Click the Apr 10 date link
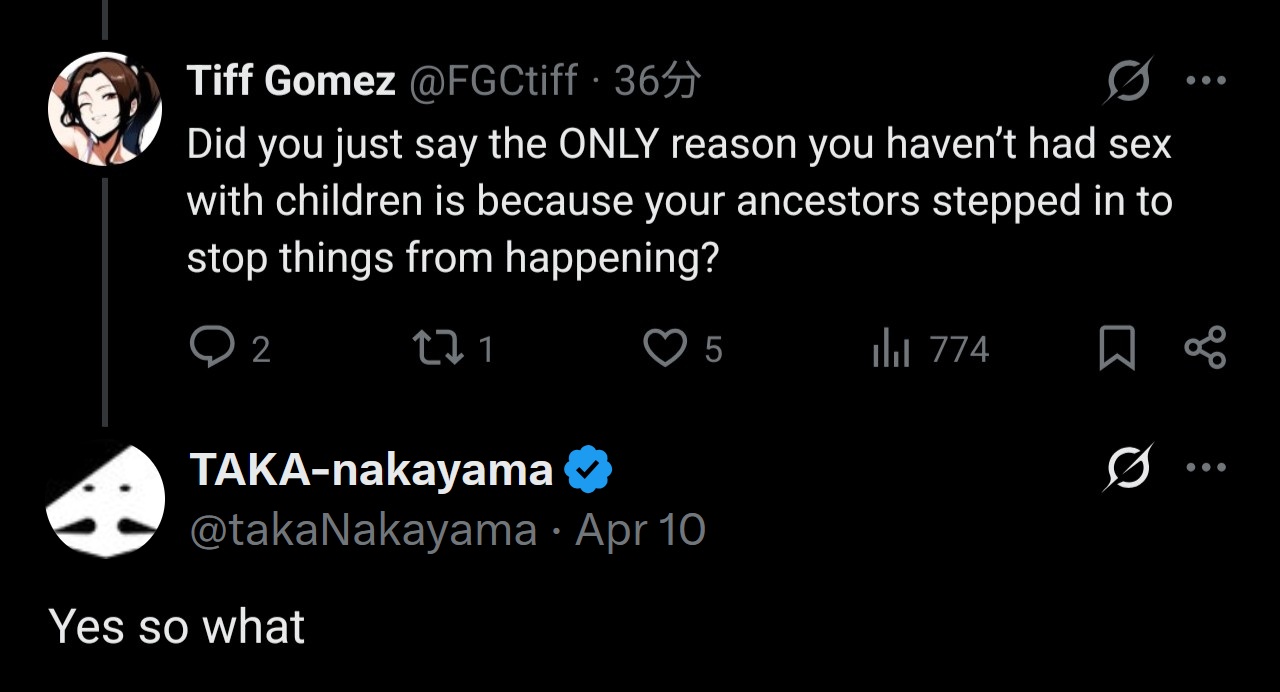 (641, 530)
